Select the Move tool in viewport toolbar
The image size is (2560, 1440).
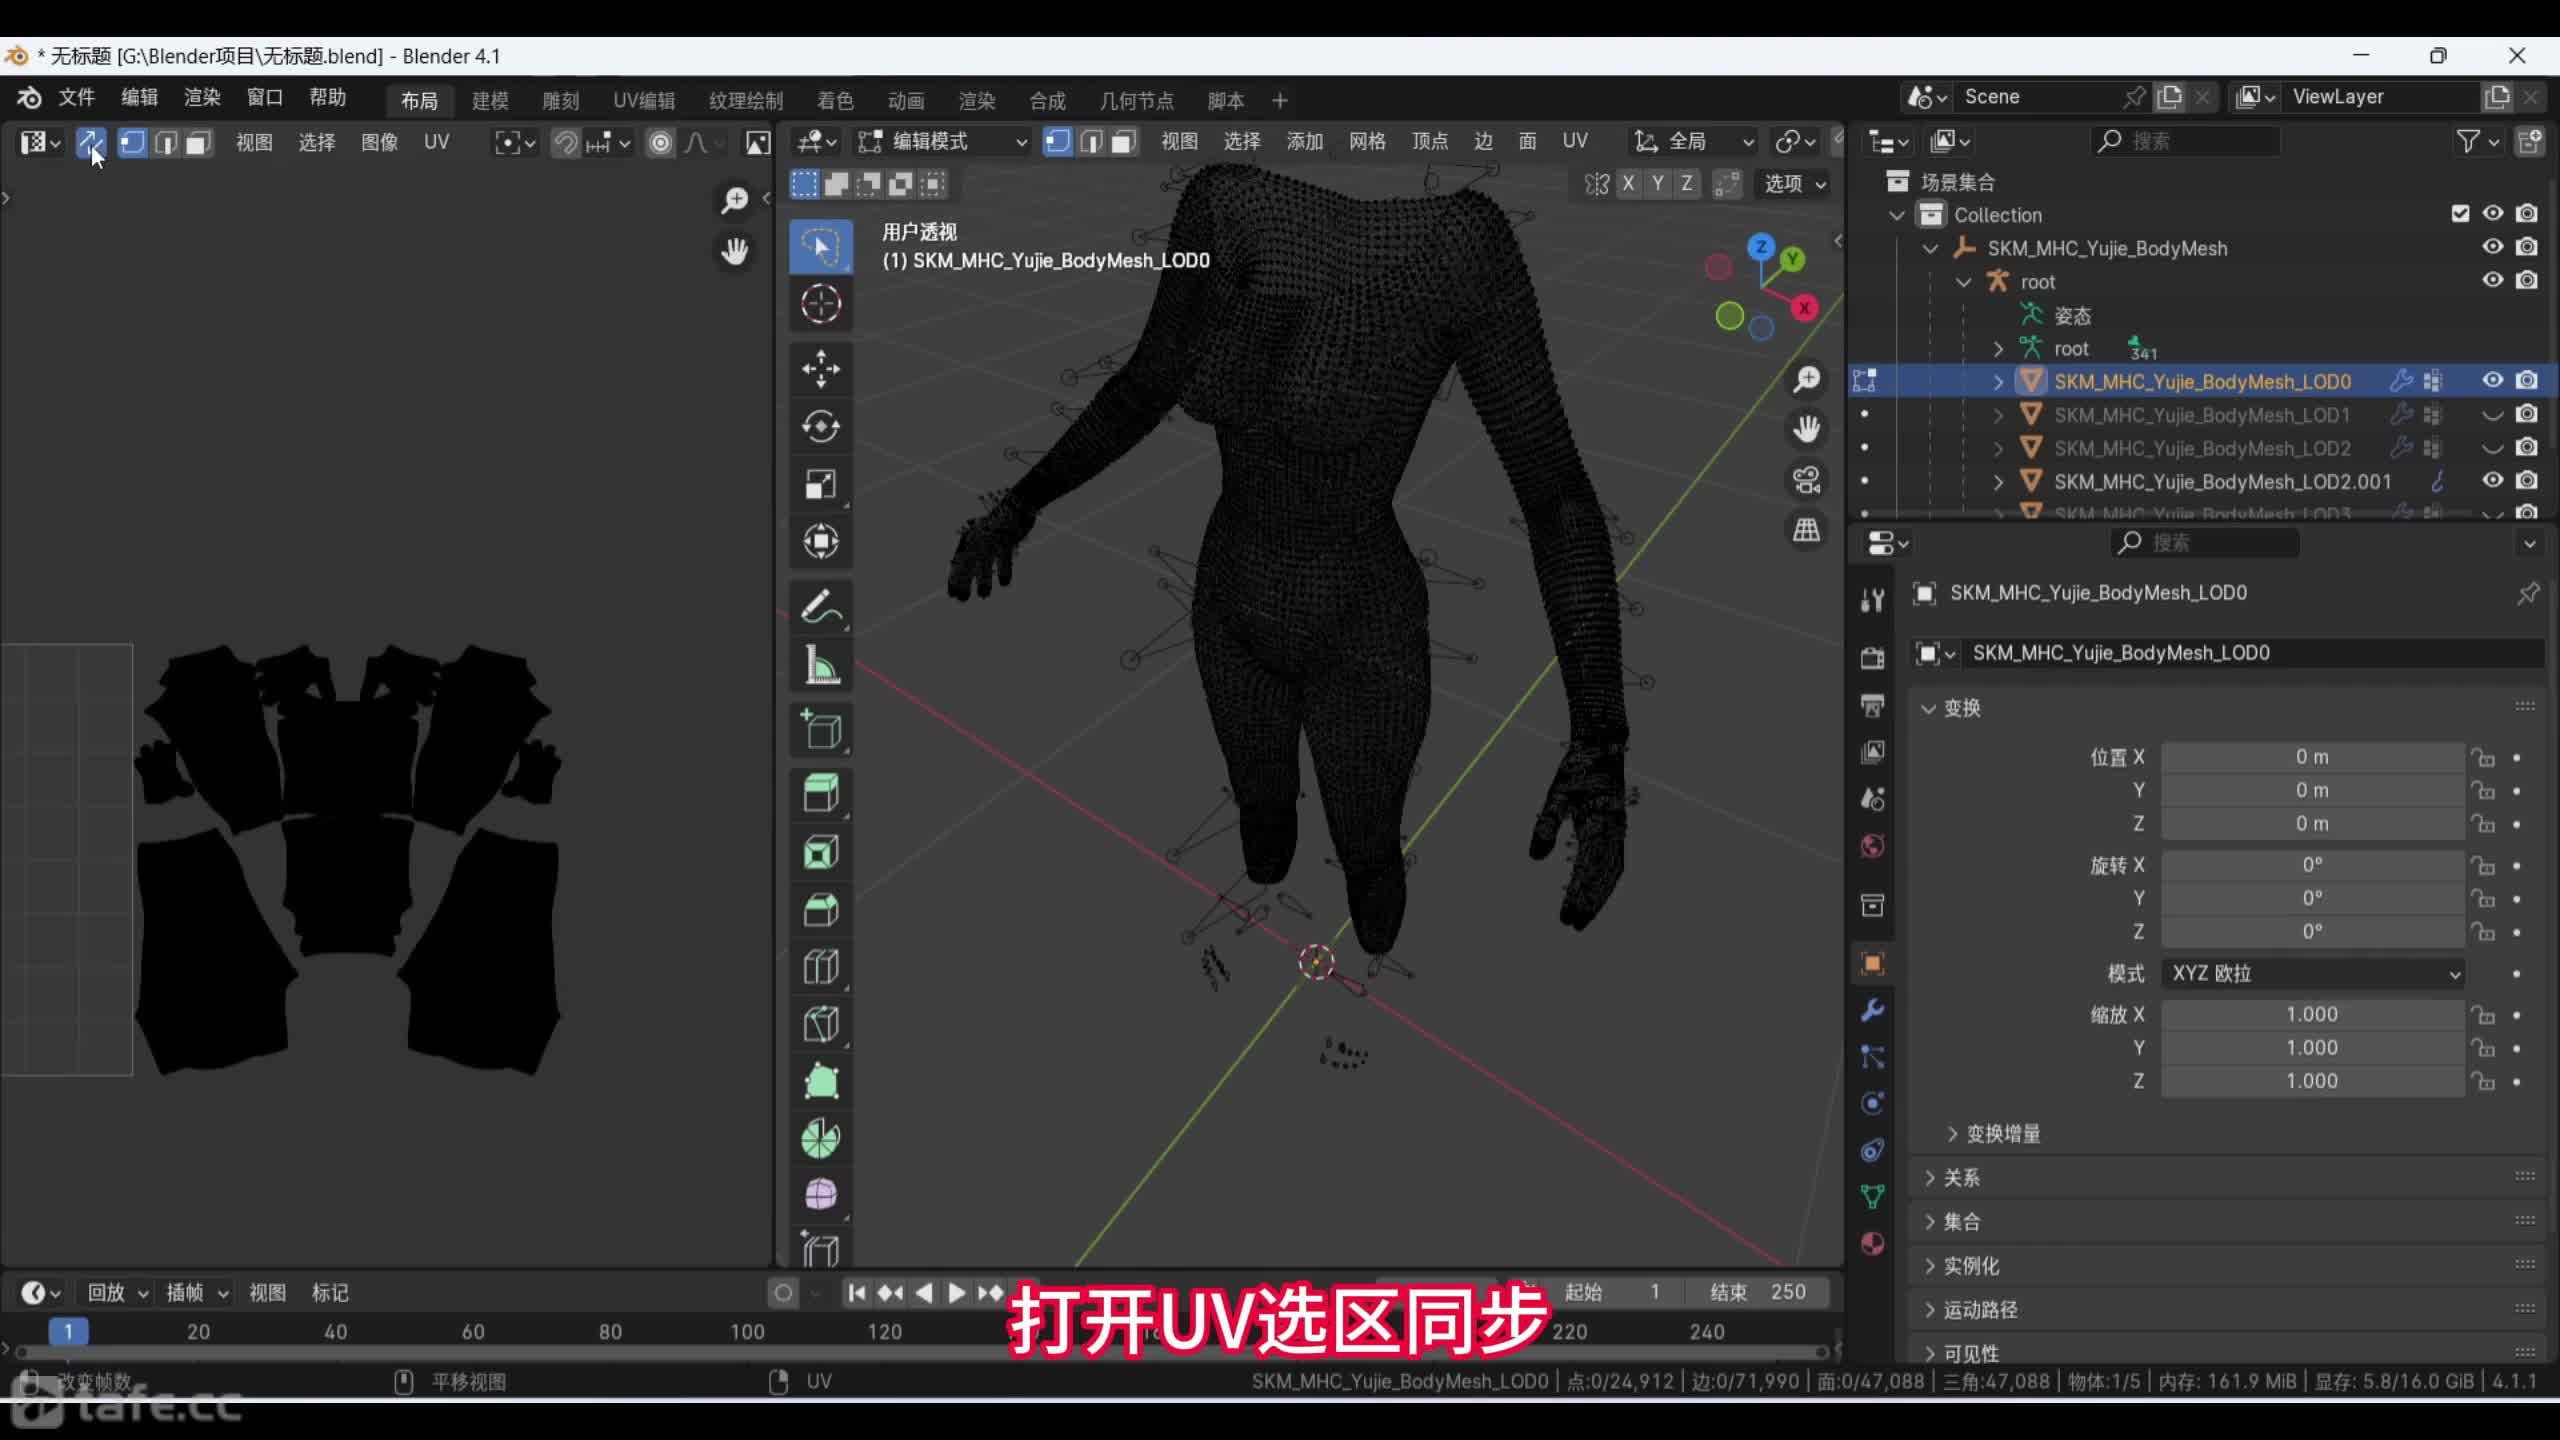click(820, 369)
